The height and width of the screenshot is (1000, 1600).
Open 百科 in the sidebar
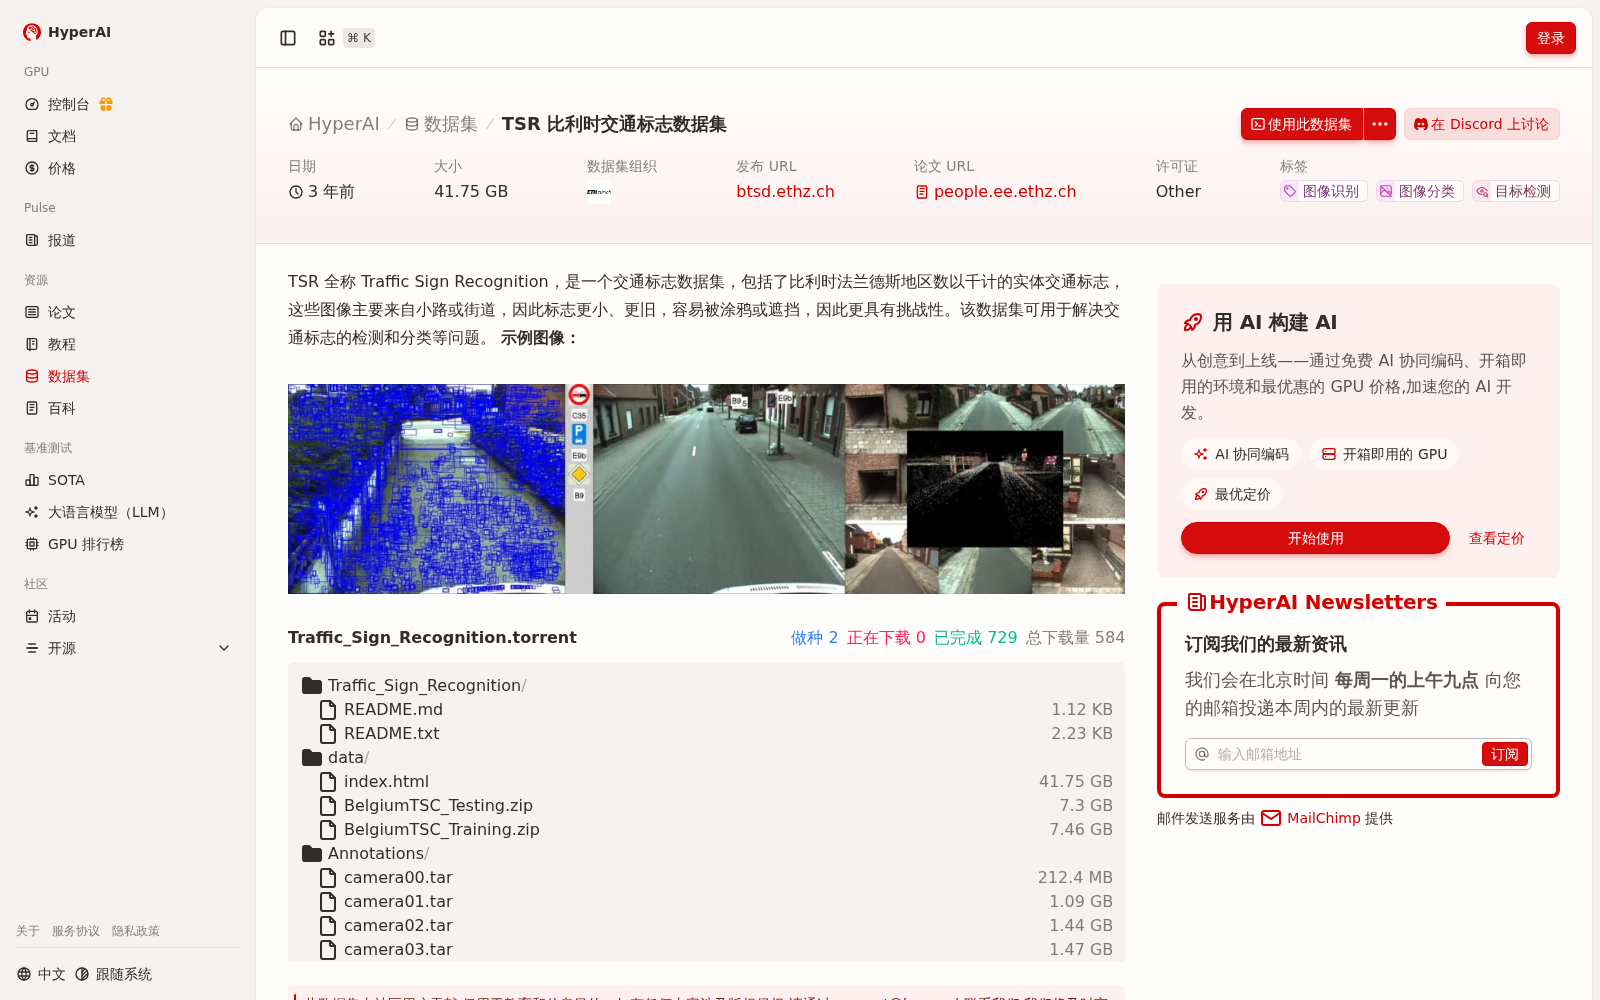61,408
